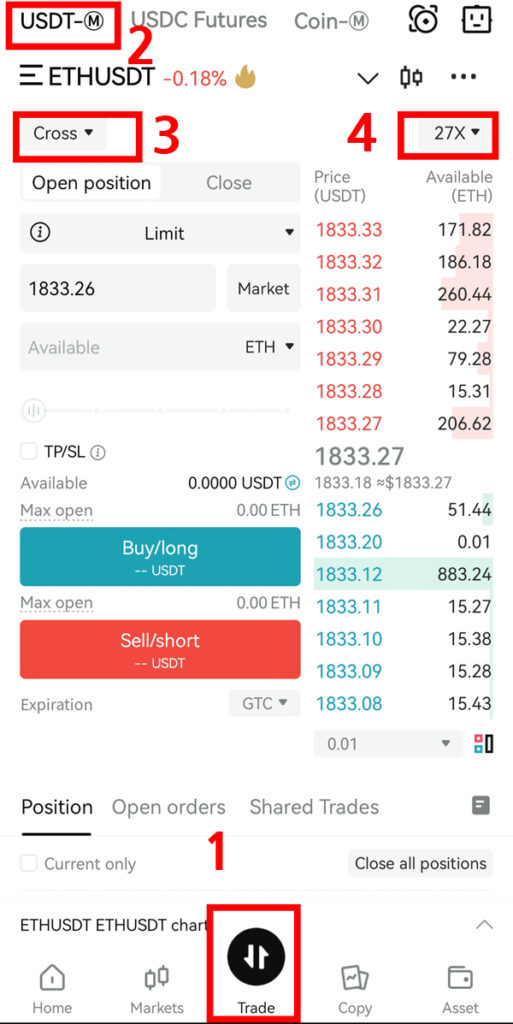Tap the order book layout icon
Screen dimensions: 513x1024
point(484,743)
